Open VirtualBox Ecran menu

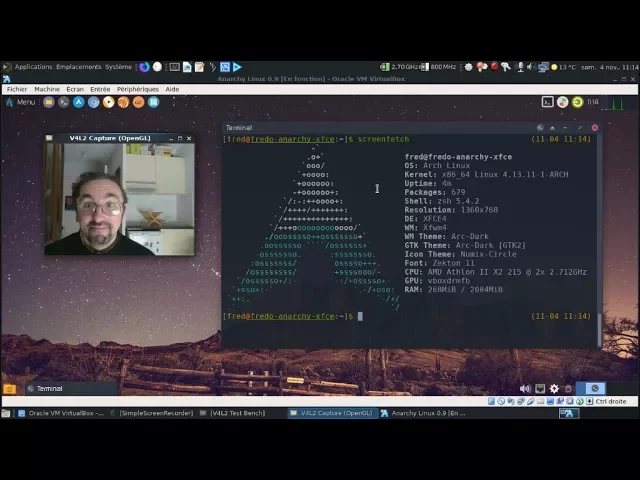tap(75, 89)
